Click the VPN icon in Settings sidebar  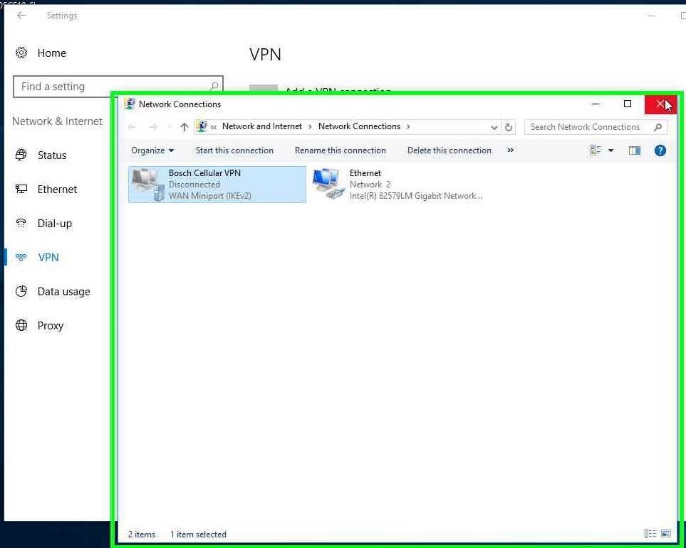(21, 257)
